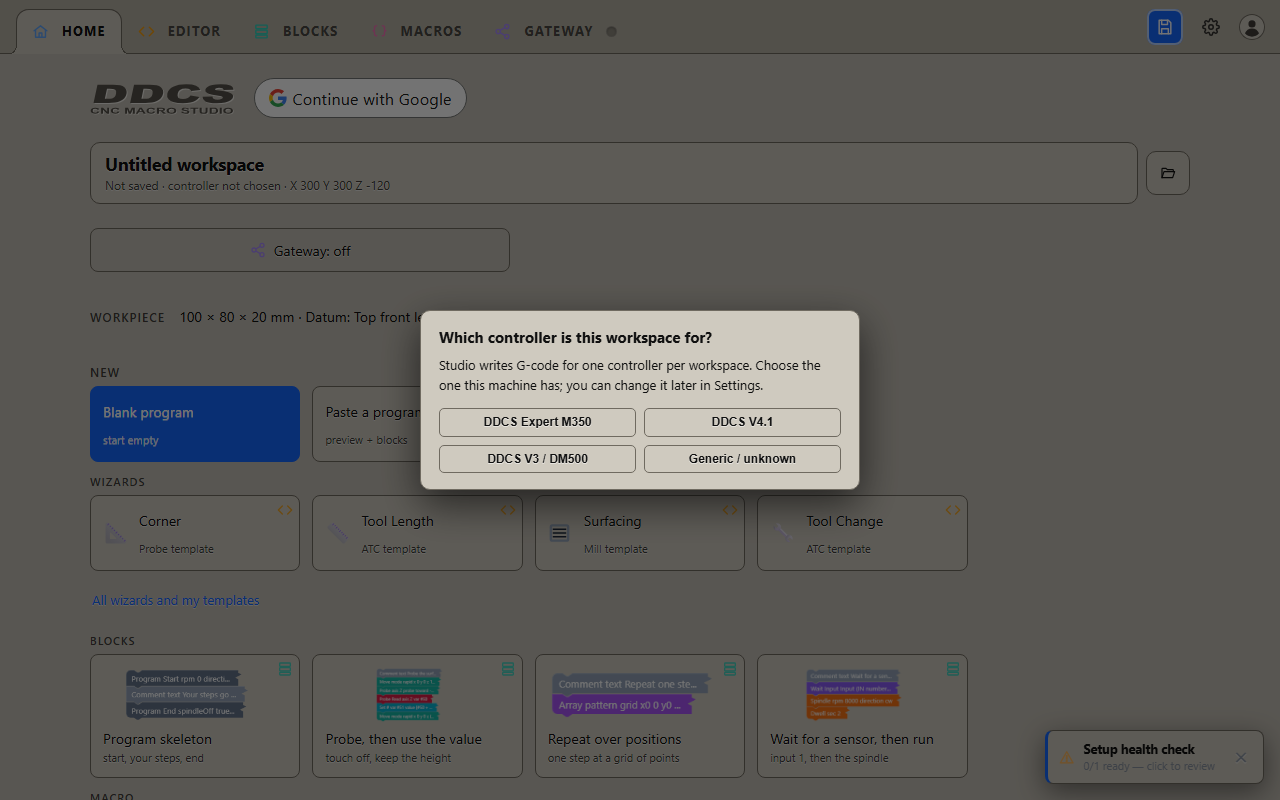
Task: Choose DDCS Expert M350 controller
Action: click(x=537, y=422)
